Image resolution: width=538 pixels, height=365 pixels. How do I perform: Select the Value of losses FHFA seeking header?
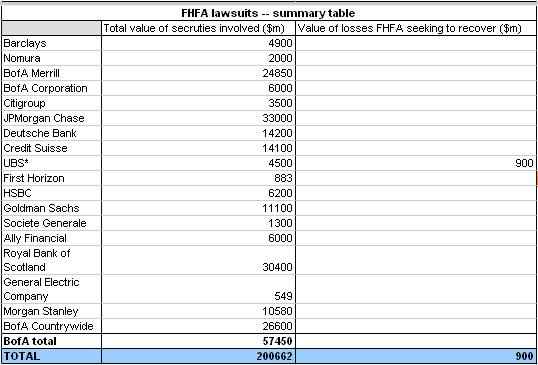[x=416, y=28]
